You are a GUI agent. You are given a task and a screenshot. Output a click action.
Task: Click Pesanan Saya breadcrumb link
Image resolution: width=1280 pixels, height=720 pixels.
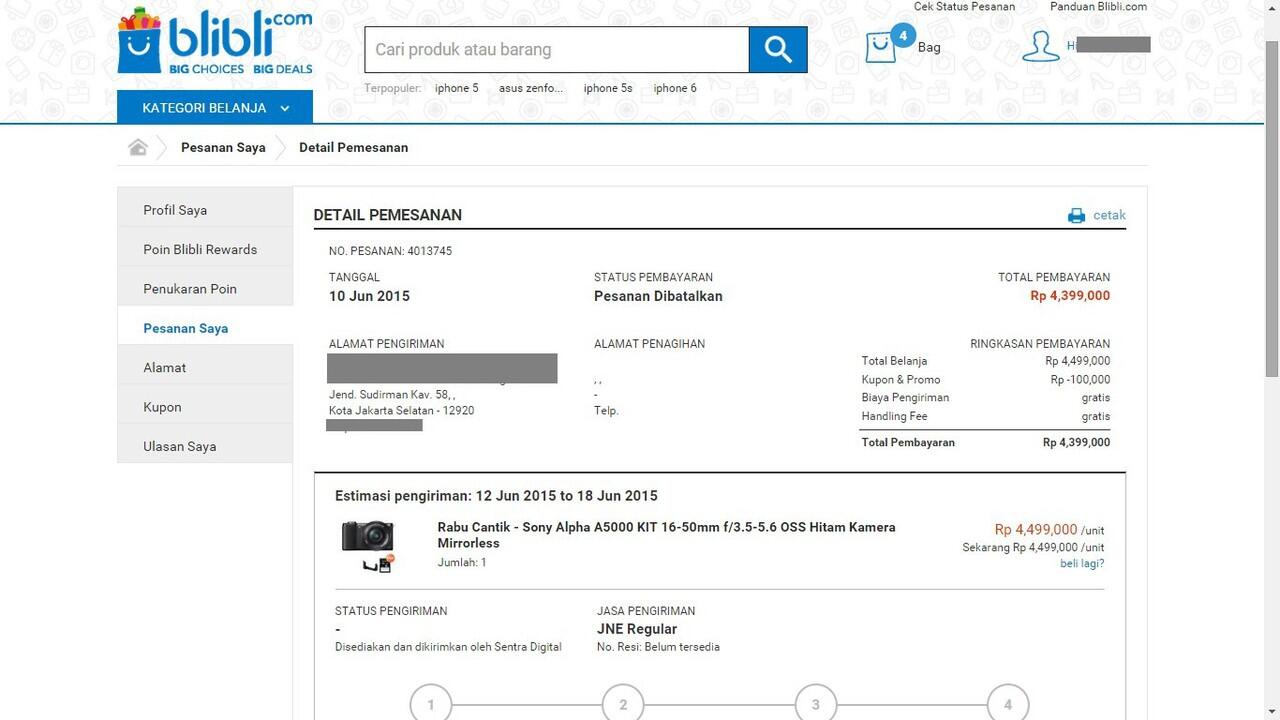click(x=223, y=147)
